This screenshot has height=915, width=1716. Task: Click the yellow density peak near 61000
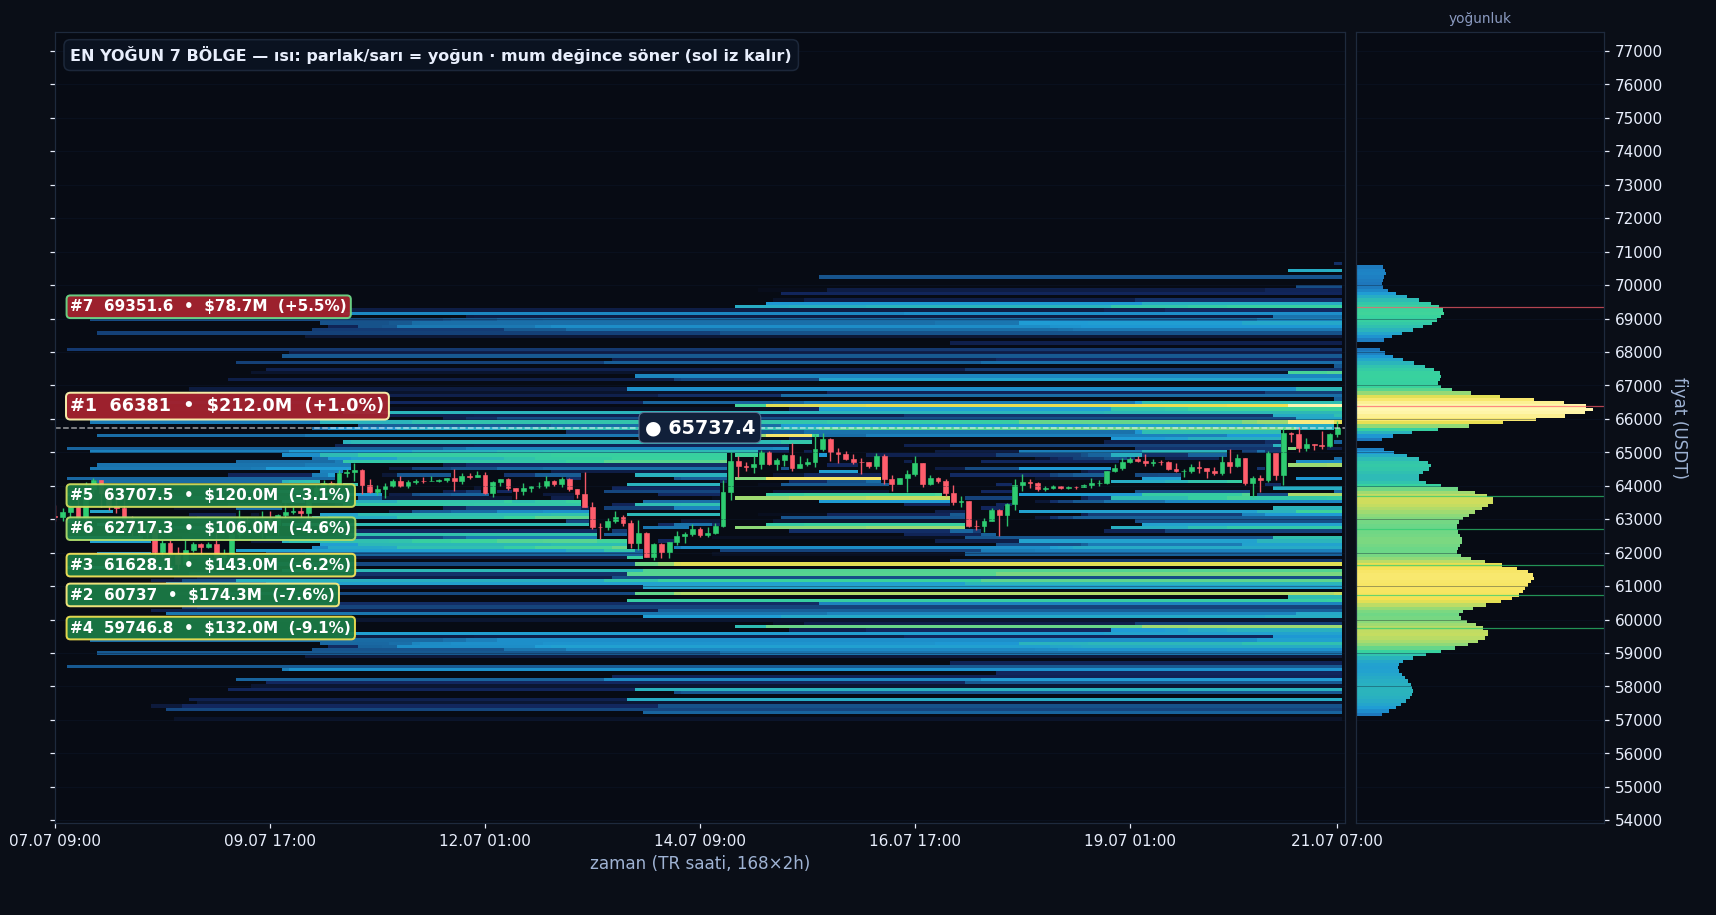[1445, 581]
